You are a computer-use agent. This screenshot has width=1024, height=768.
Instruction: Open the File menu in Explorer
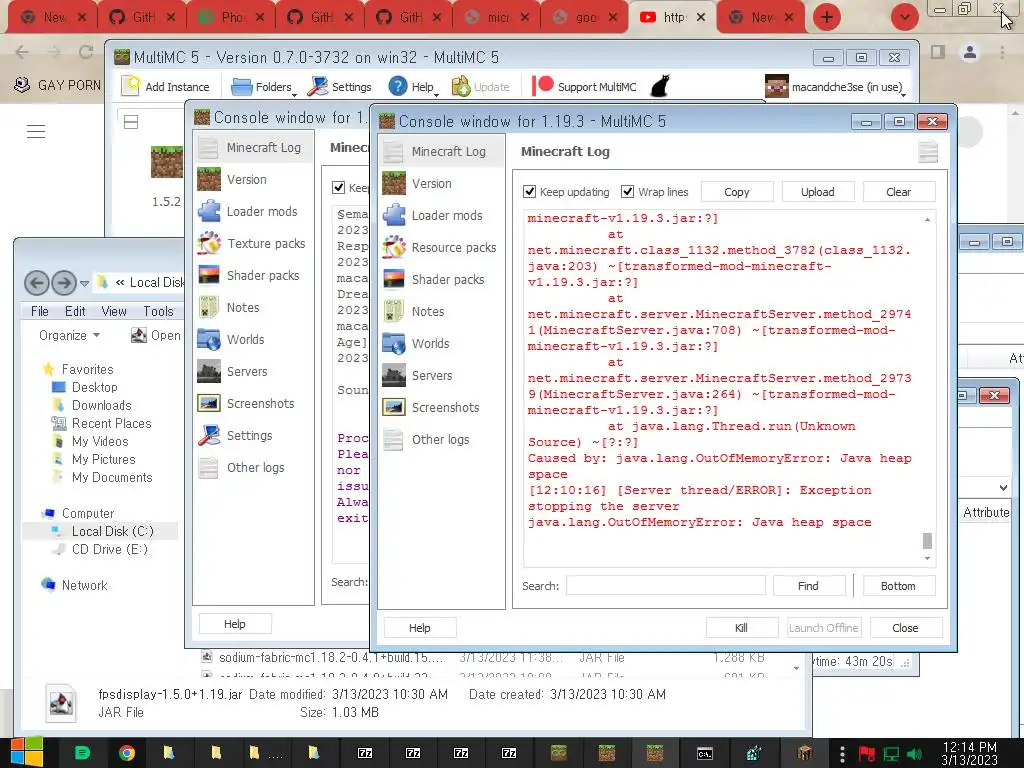click(40, 312)
